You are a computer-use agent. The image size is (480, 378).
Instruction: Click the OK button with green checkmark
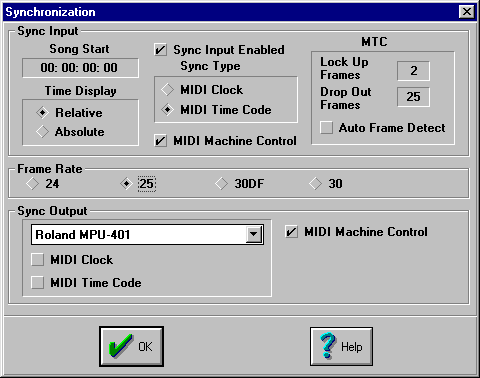[x=131, y=347]
